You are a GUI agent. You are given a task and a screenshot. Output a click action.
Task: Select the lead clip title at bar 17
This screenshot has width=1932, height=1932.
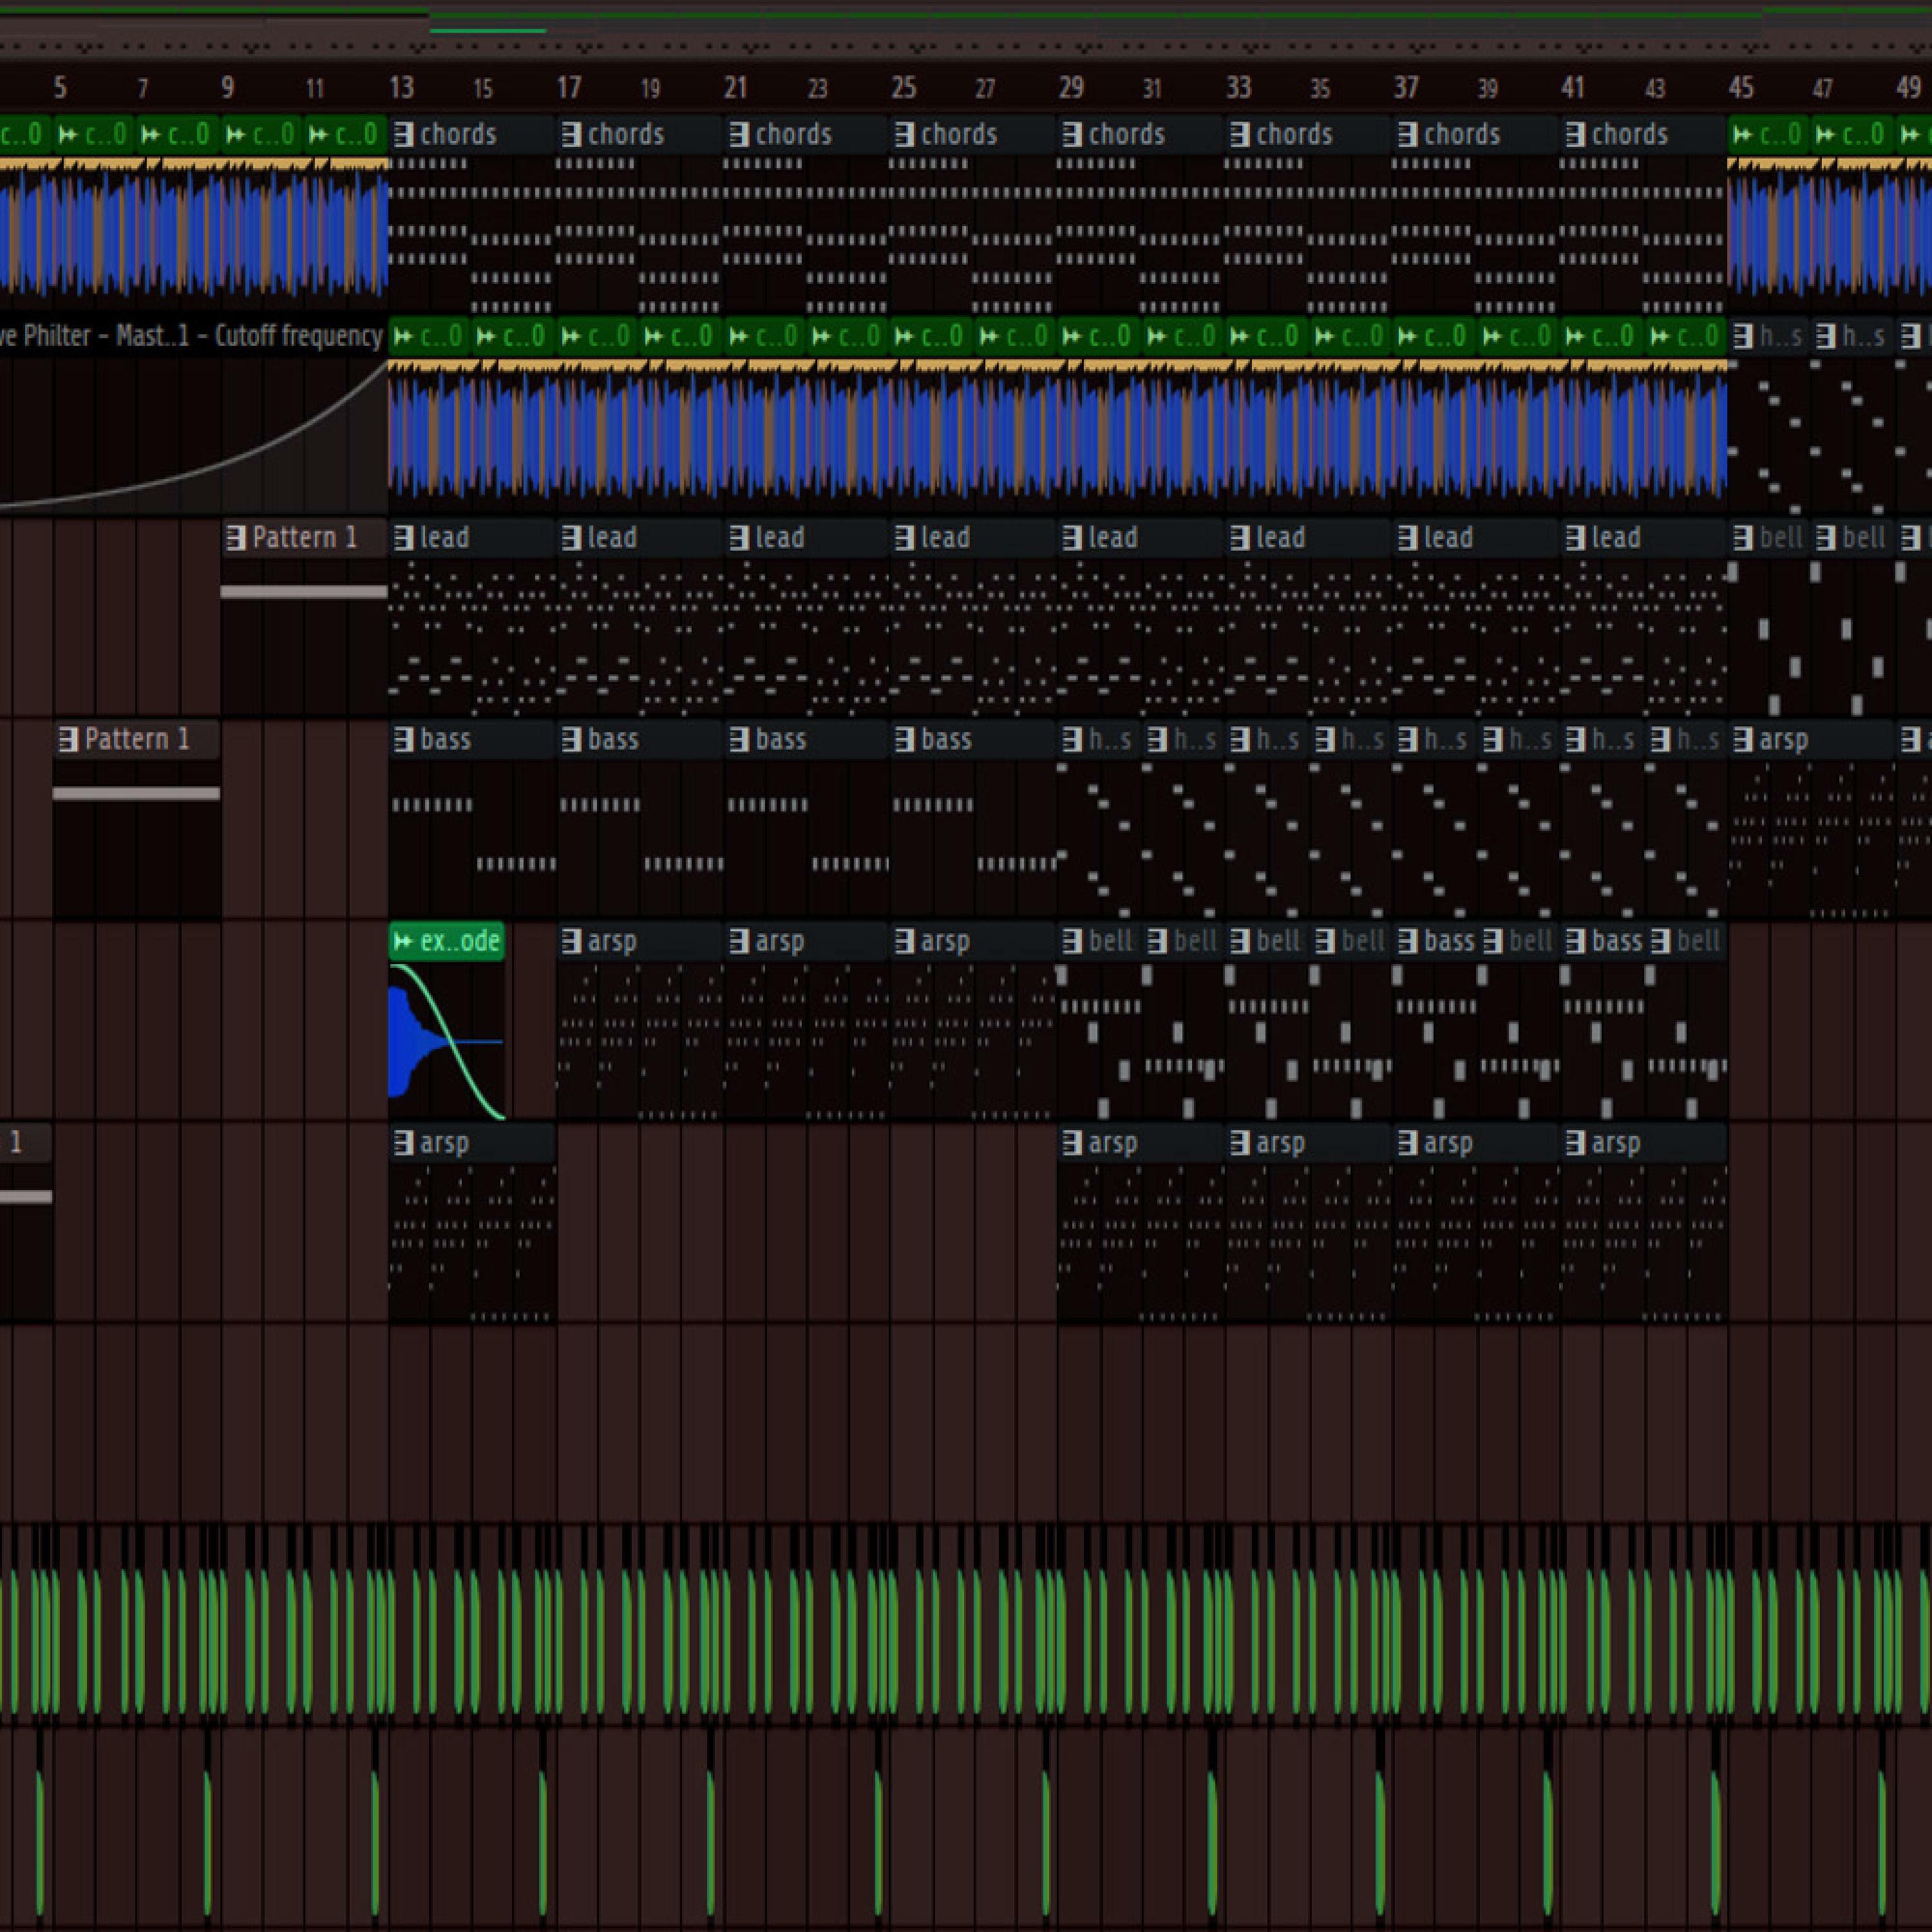click(612, 538)
